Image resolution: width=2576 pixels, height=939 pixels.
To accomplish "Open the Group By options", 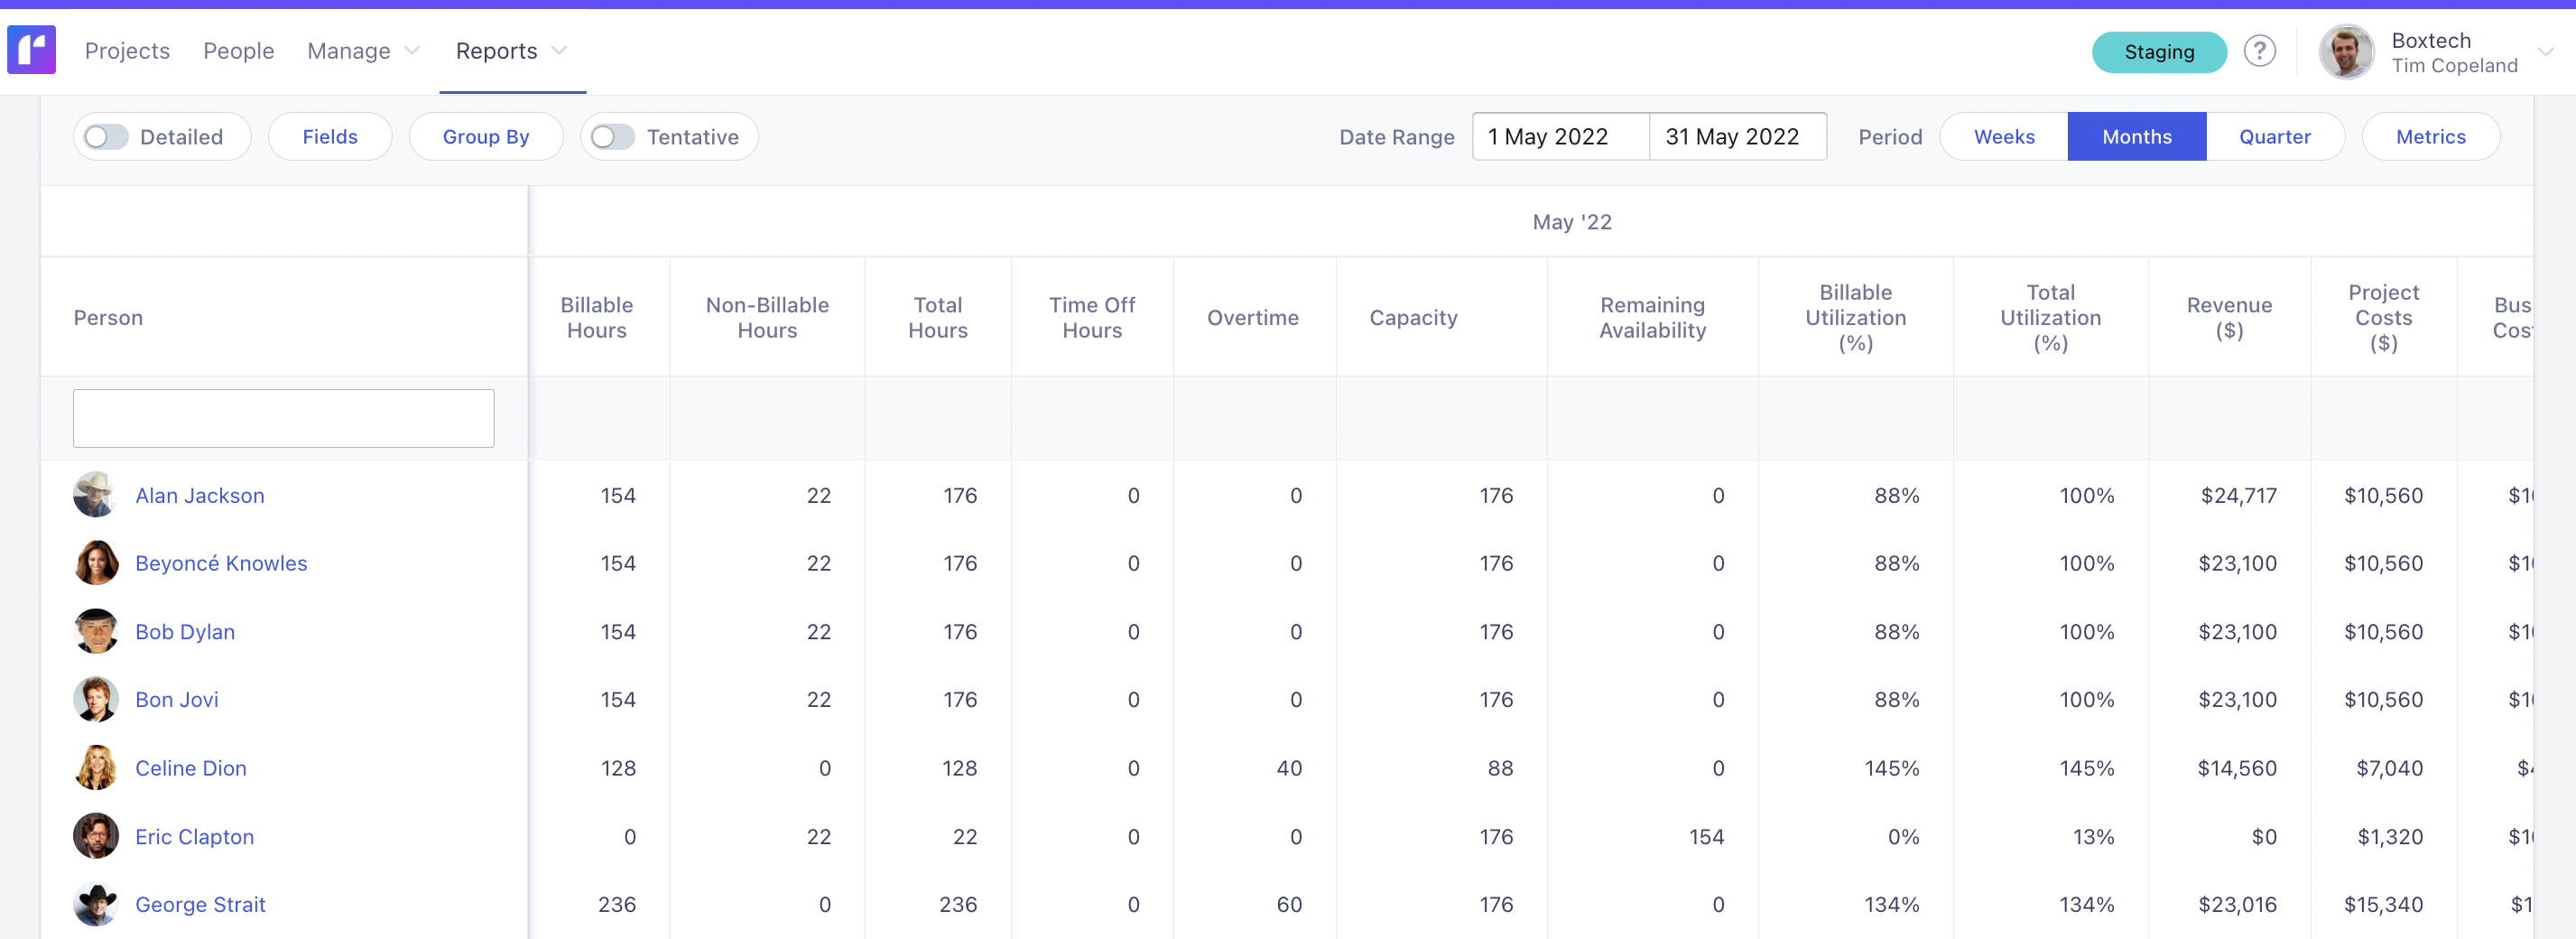I will pos(485,136).
